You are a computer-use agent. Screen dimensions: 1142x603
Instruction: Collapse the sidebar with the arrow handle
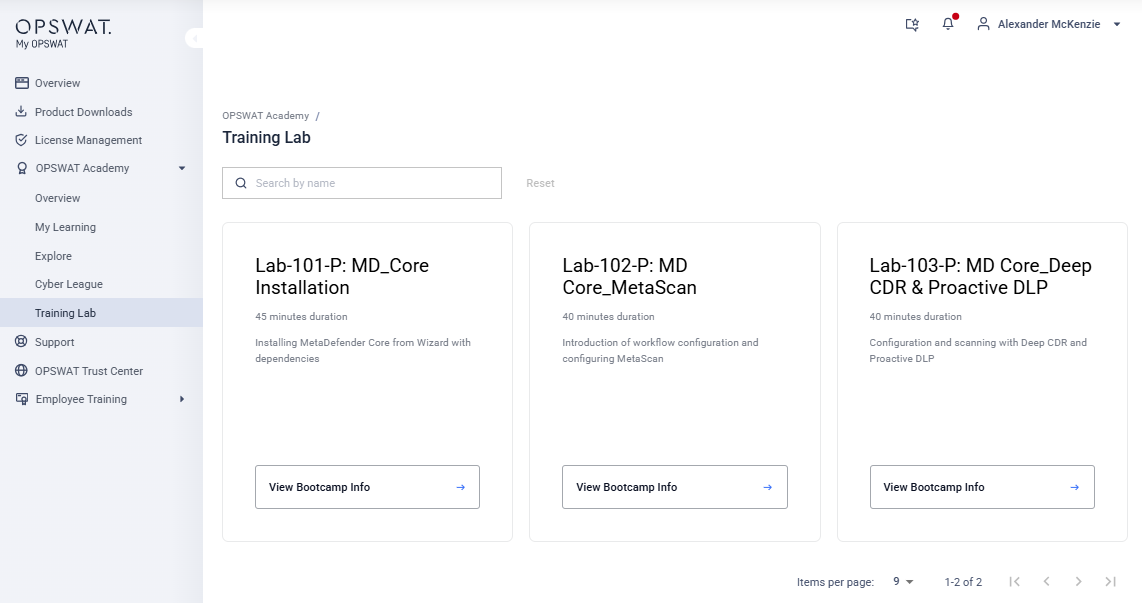(195, 38)
